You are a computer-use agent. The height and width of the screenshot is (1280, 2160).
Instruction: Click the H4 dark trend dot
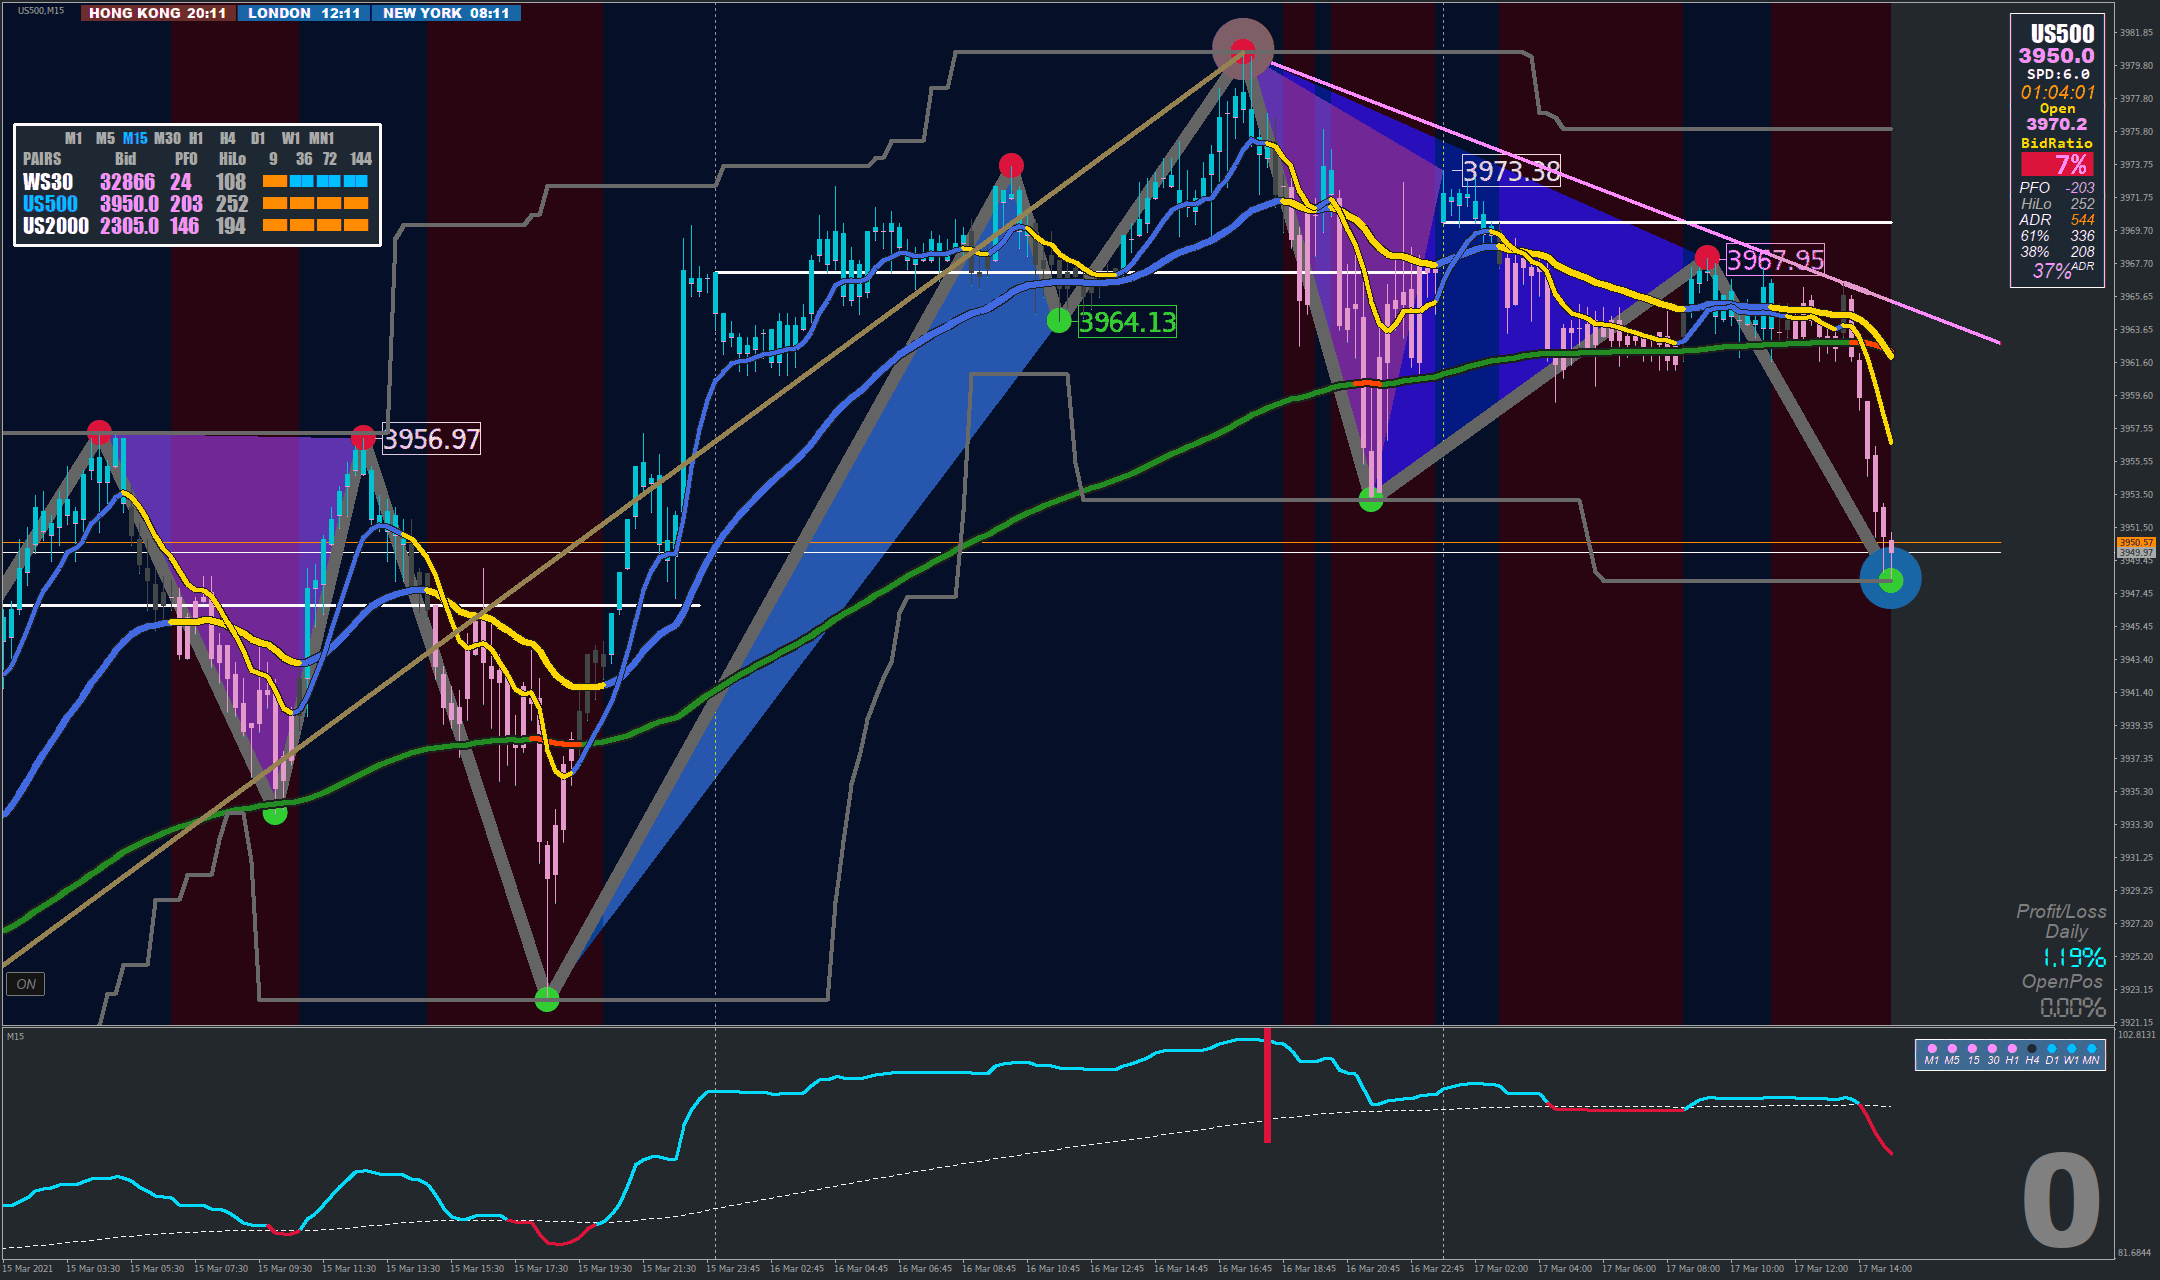2031,1049
